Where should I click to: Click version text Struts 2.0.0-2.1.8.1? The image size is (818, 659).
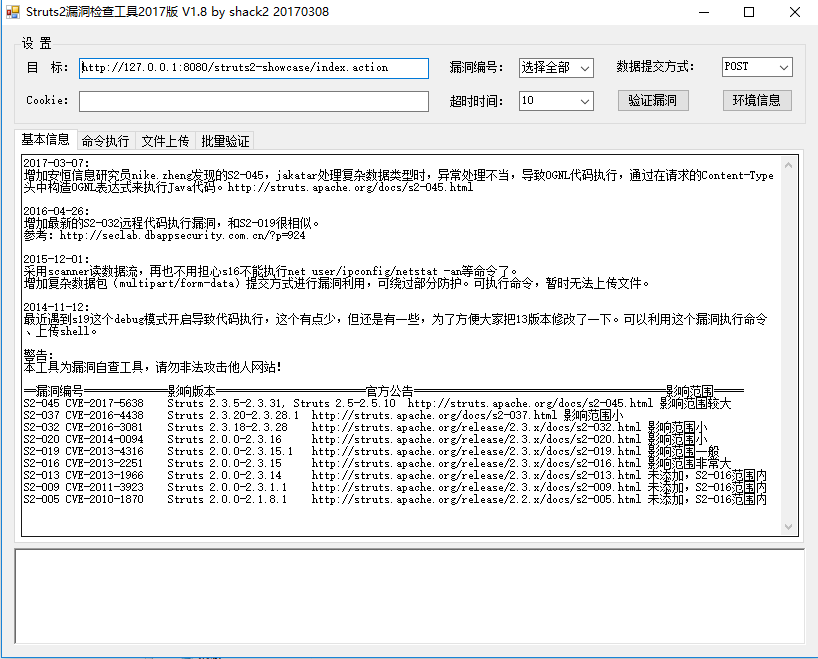(227, 499)
